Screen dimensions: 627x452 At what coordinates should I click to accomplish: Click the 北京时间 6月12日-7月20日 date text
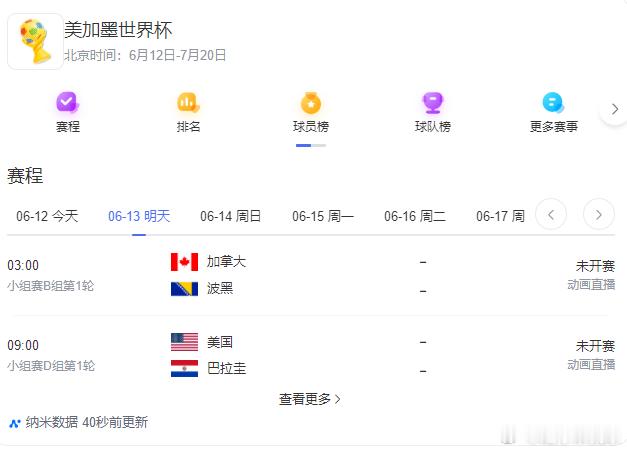coord(145,55)
